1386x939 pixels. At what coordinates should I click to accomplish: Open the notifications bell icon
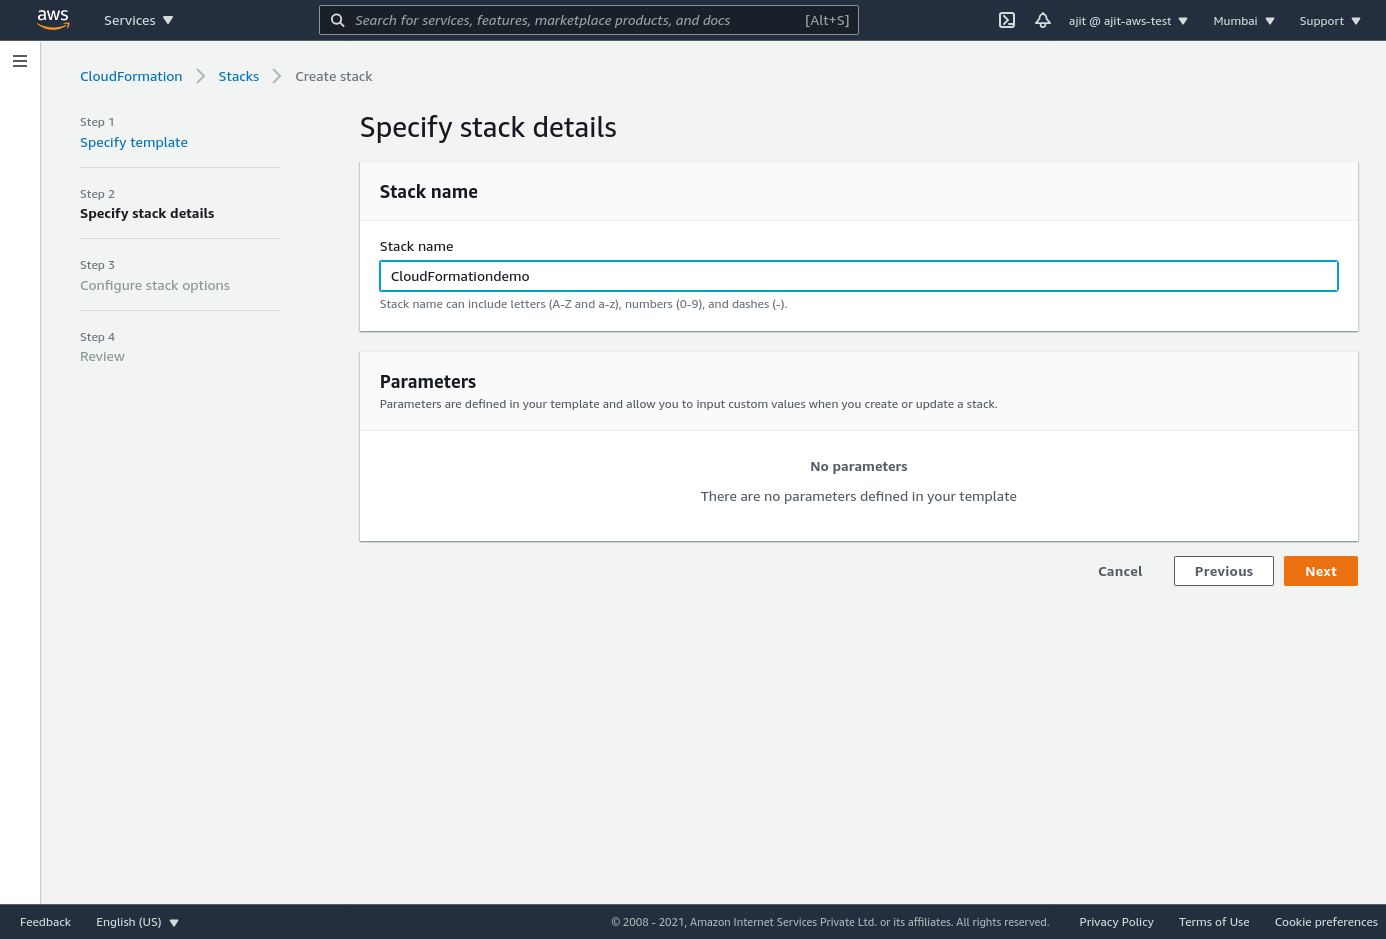tap(1042, 20)
